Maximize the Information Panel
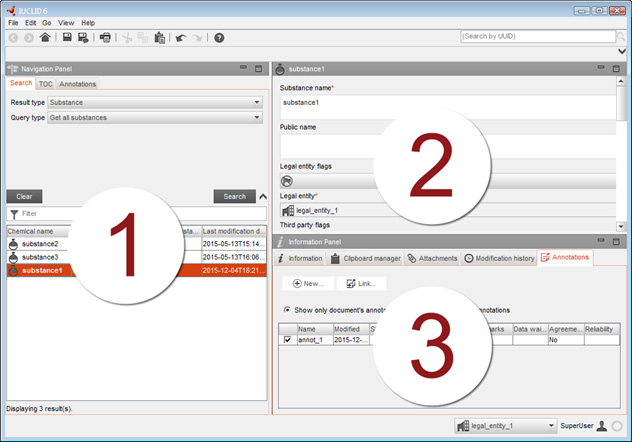 pos(616,241)
